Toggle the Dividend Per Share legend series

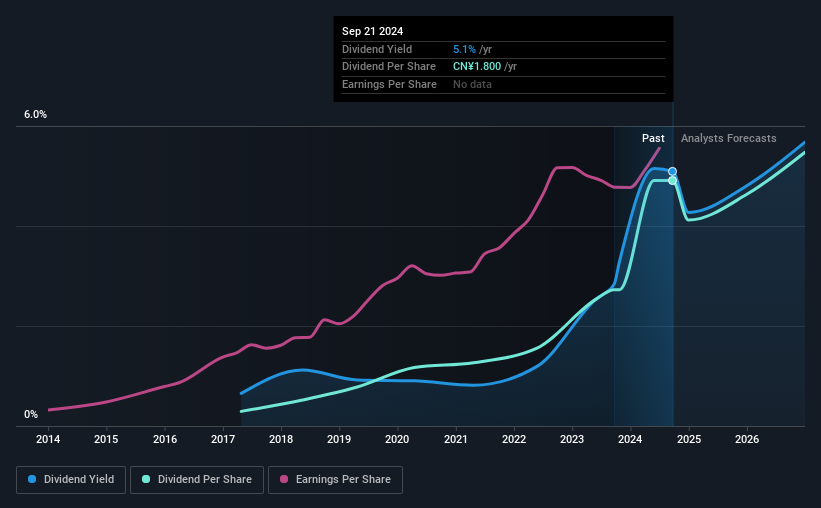point(197,480)
